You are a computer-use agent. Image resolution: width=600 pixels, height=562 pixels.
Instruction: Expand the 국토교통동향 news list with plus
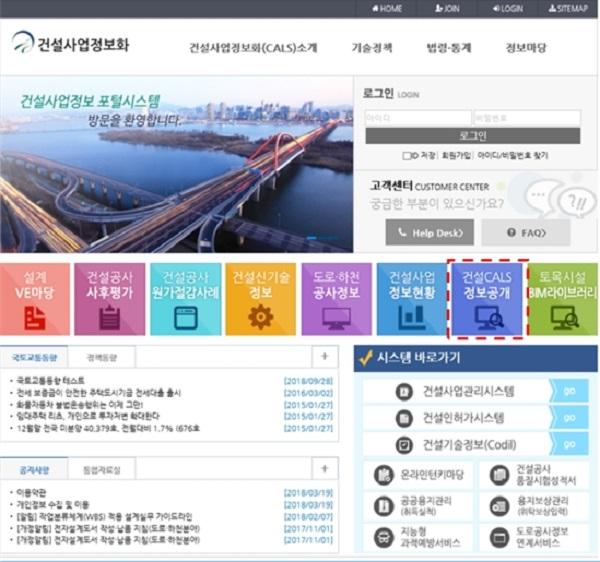coord(324,355)
